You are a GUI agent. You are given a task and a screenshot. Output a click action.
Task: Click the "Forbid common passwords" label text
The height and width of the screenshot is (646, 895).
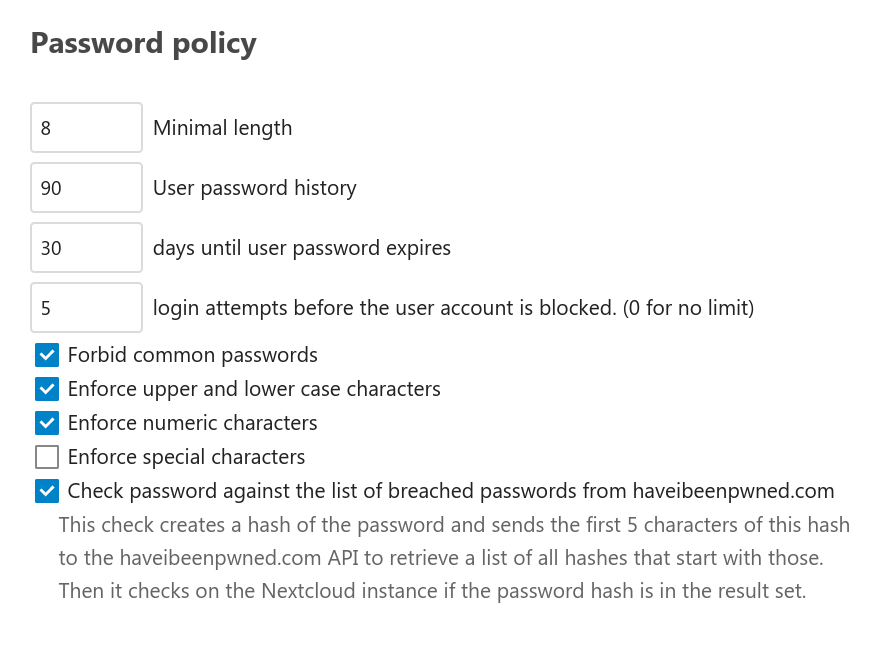click(x=192, y=355)
